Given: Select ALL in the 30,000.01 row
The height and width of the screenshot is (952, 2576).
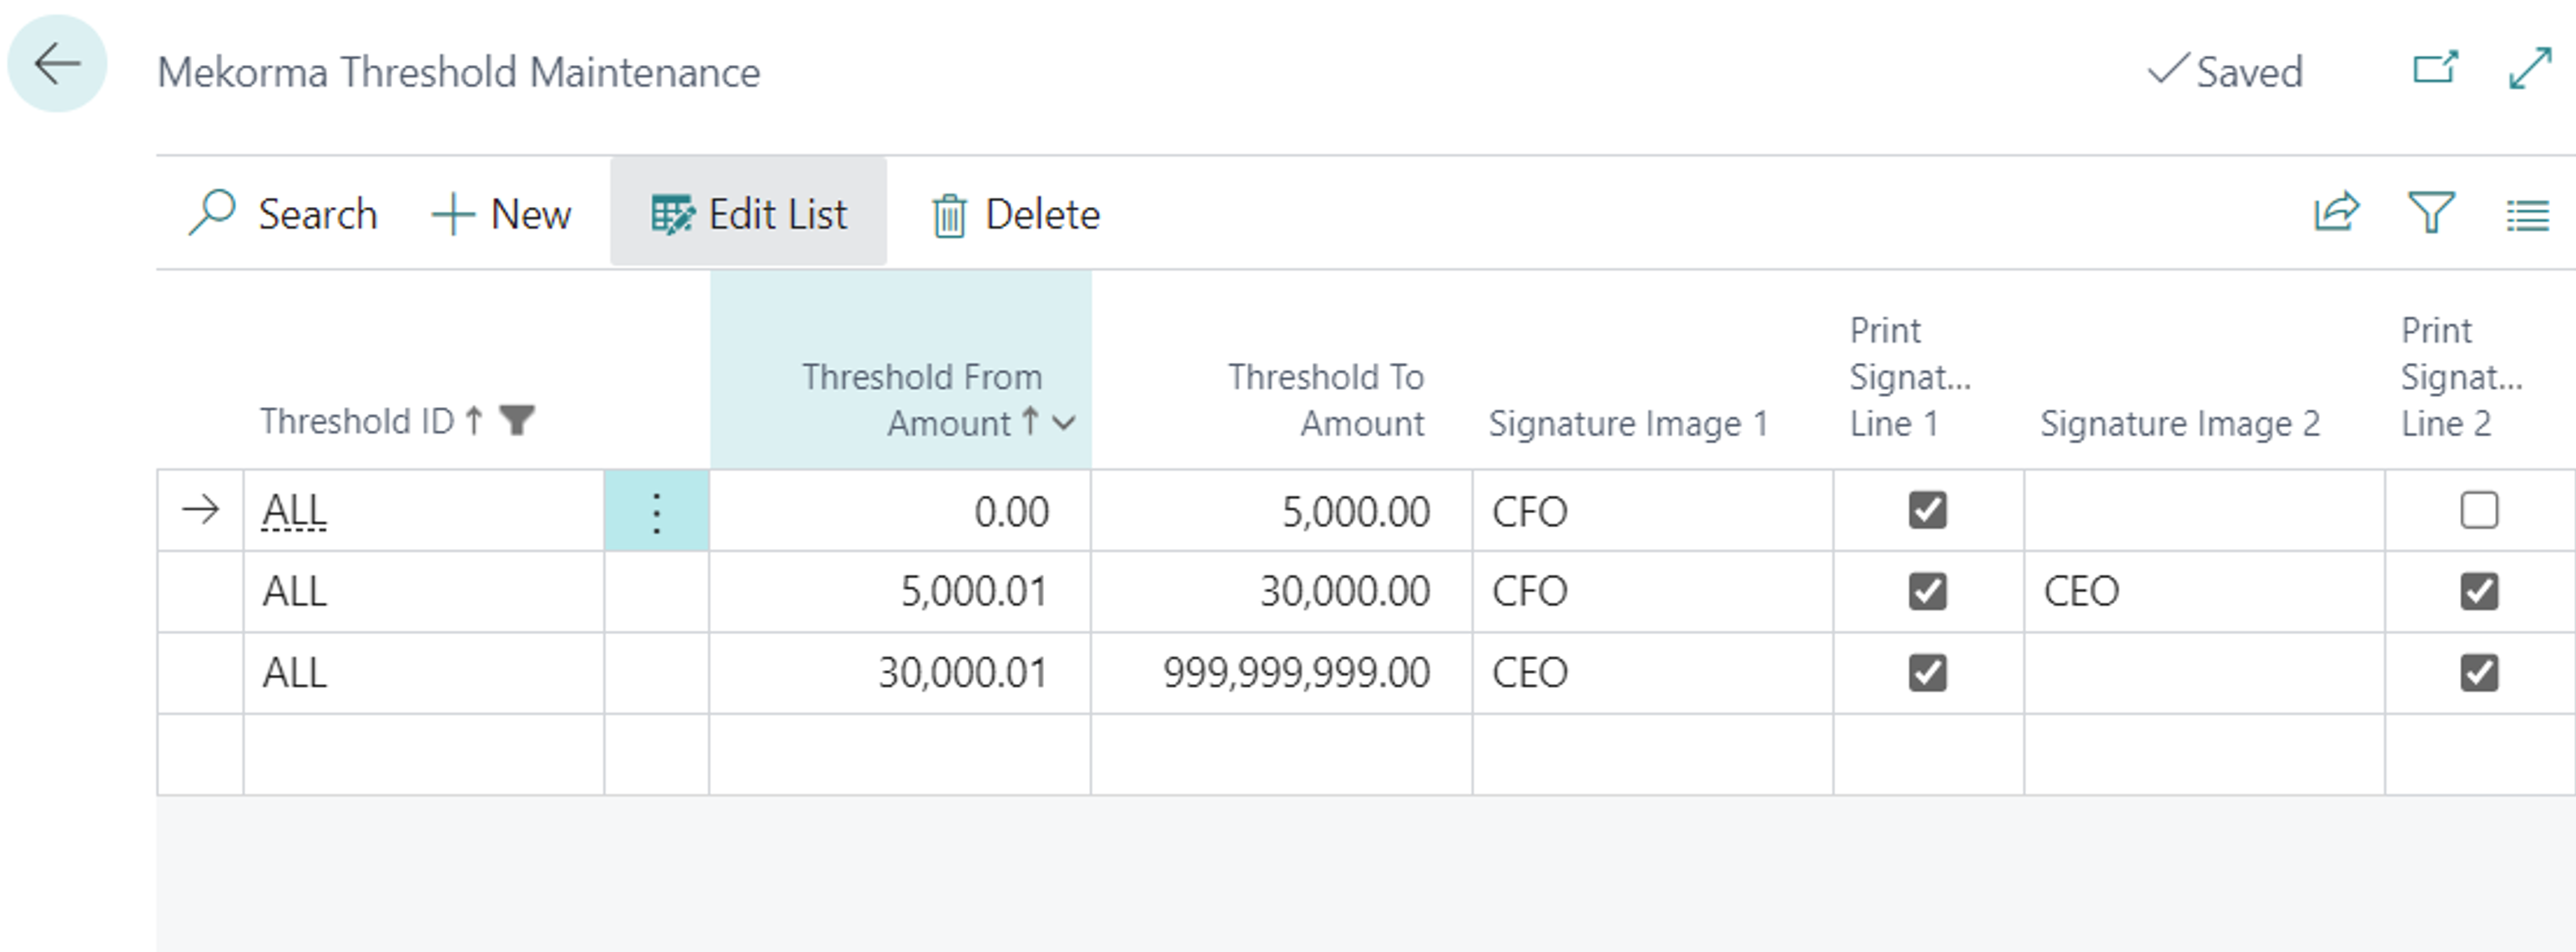Looking at the screenshot, I should click(424, 673).
